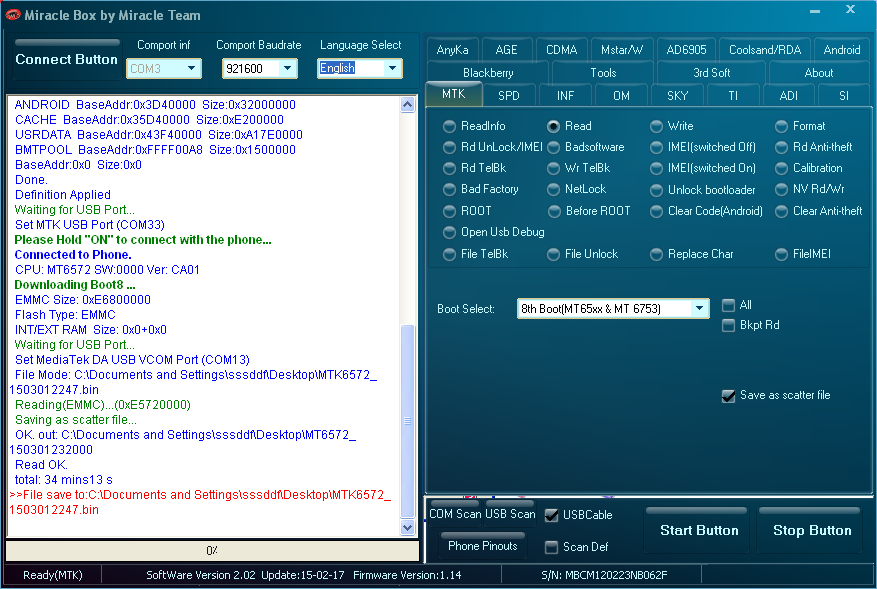877x589 pixels.
Task: Click the Start Button
Action: [x=699, y=530]
